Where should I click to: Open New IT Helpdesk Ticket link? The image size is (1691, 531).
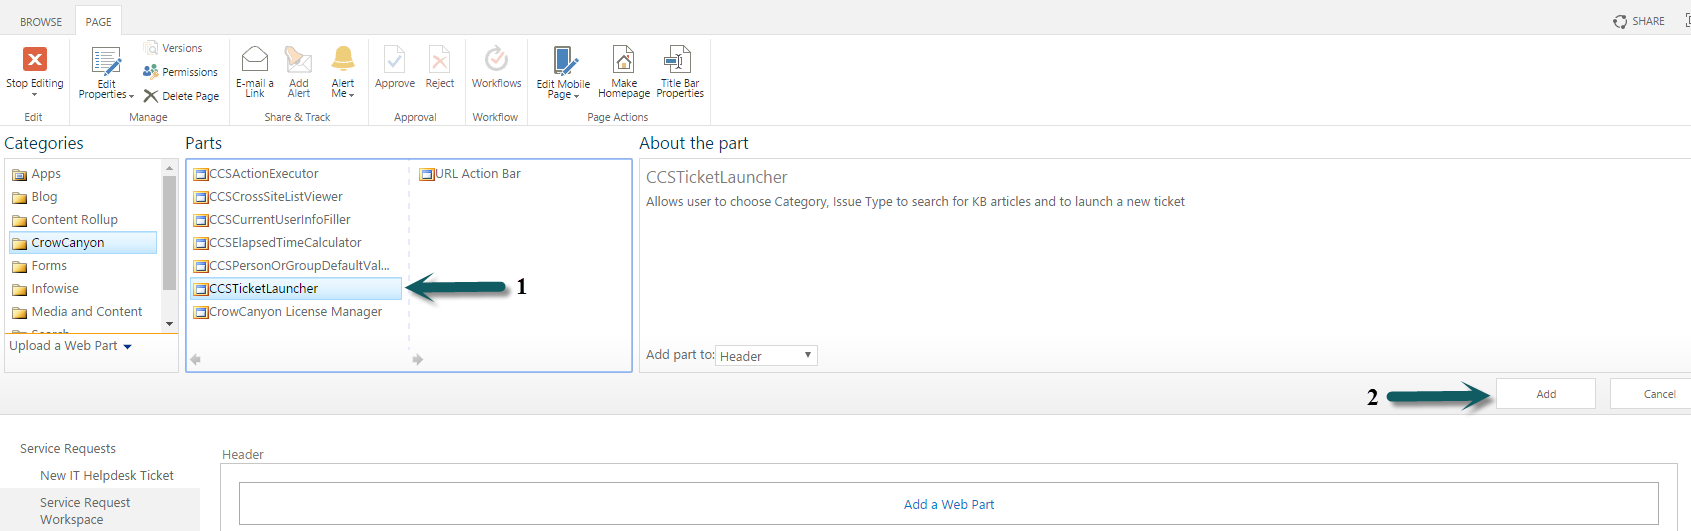(107, 476)
